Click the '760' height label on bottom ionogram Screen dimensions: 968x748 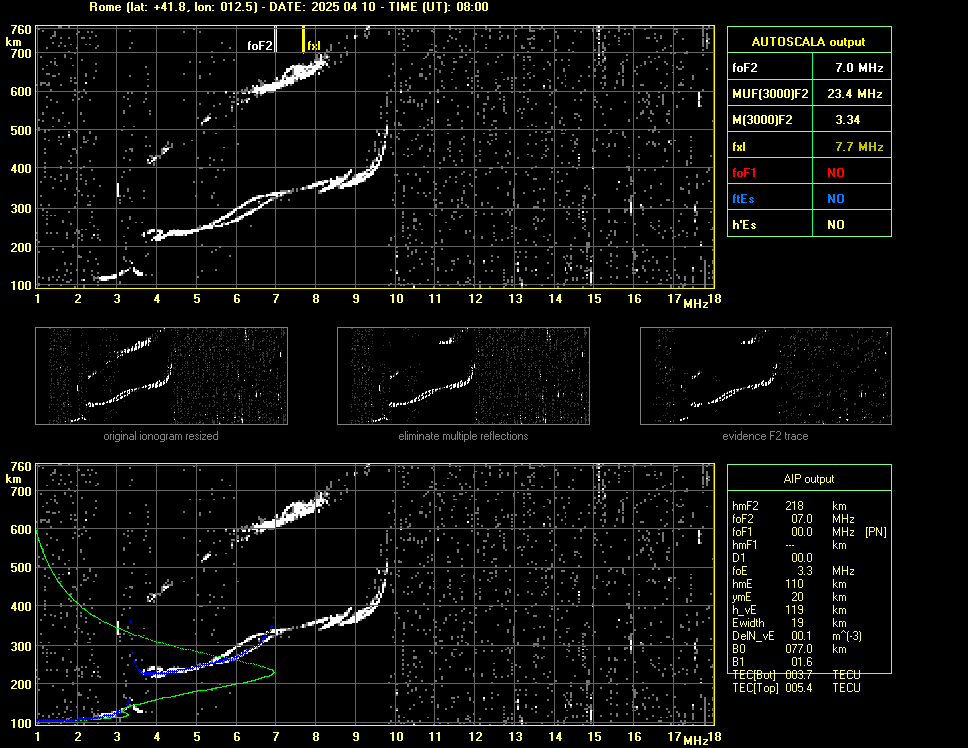(x=21, y=467)
